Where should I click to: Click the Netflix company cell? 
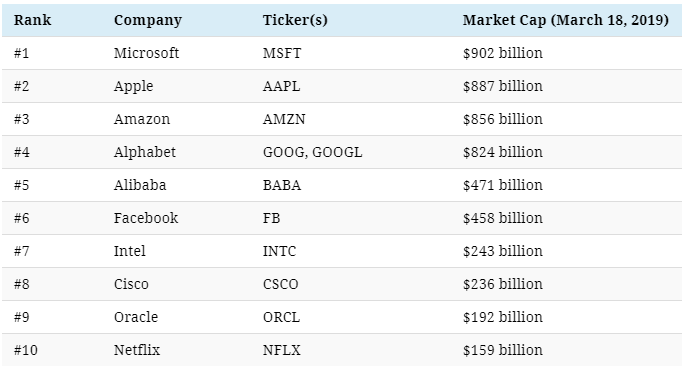137,350
